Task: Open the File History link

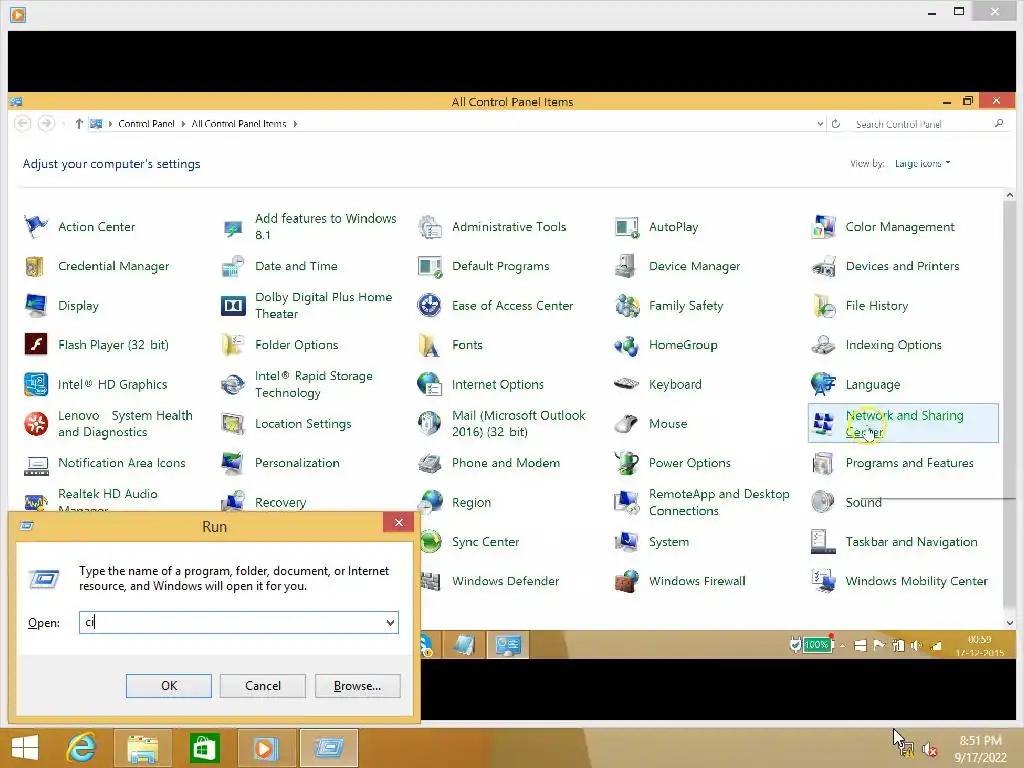Action: click(x=876, y=306)
